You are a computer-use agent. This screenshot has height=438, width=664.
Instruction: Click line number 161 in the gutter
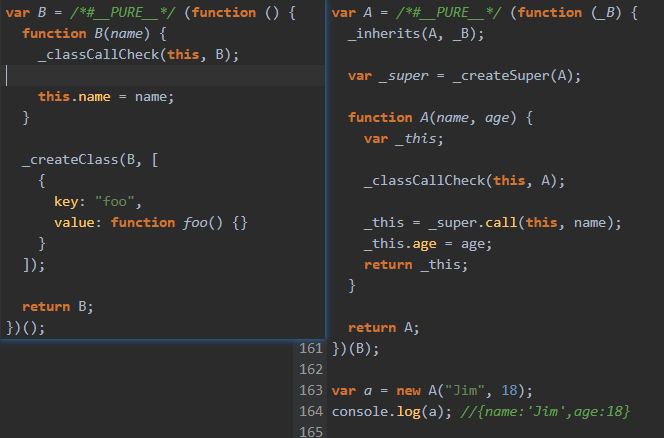(311, 349)
